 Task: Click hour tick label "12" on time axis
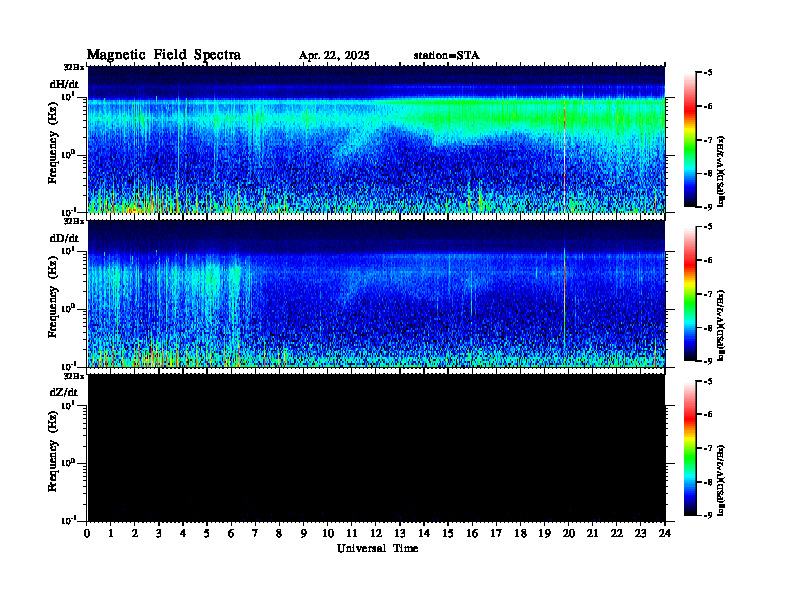click(x=376, y=533)
